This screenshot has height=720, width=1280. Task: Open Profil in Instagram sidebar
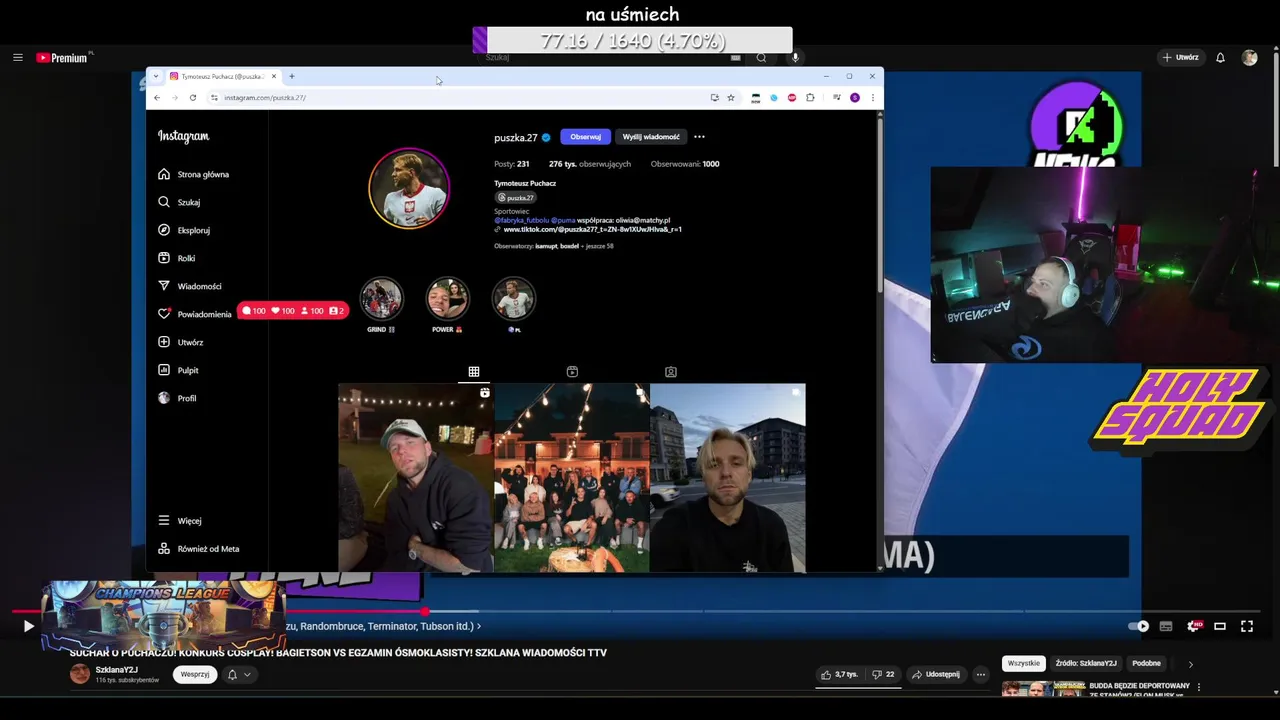click(x=178, y=398)
